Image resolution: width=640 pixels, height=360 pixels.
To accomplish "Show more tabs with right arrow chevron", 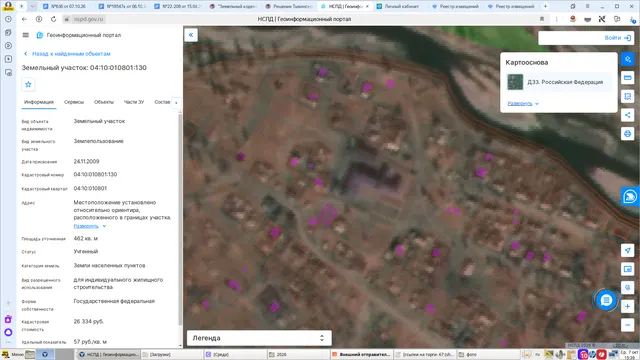I will (176, 102).
